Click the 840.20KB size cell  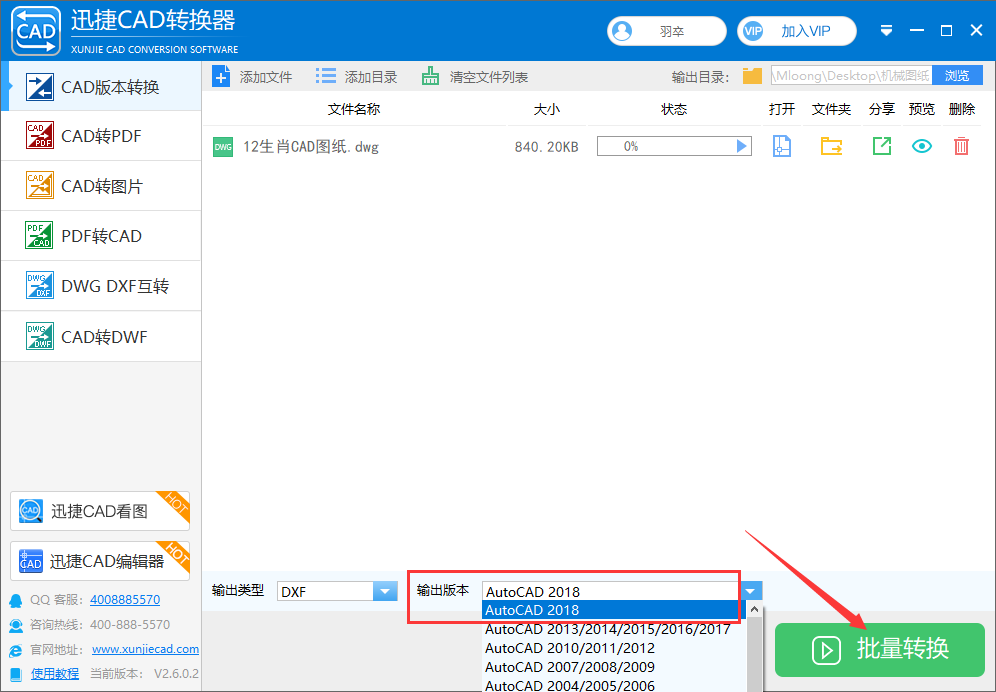pos(546,147)
